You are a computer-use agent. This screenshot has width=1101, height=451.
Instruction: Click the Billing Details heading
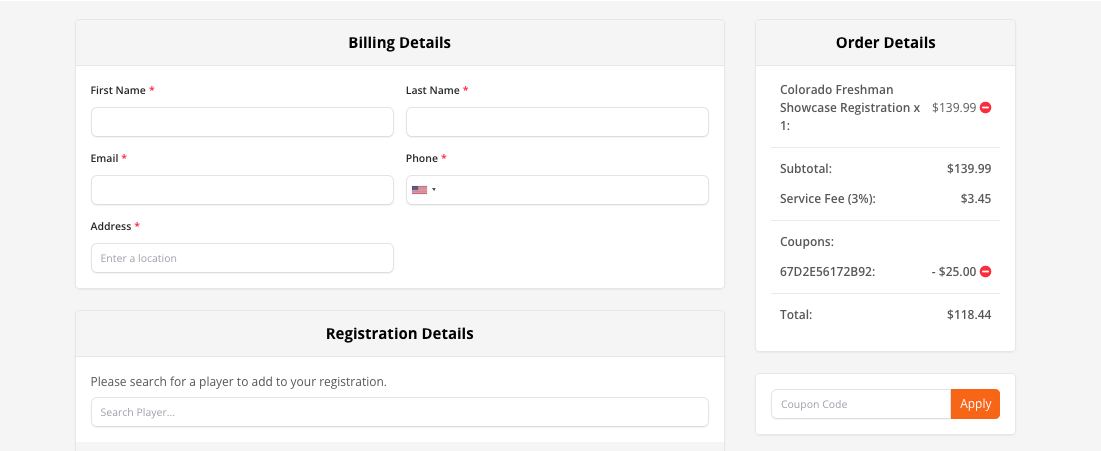pos(400,43)
